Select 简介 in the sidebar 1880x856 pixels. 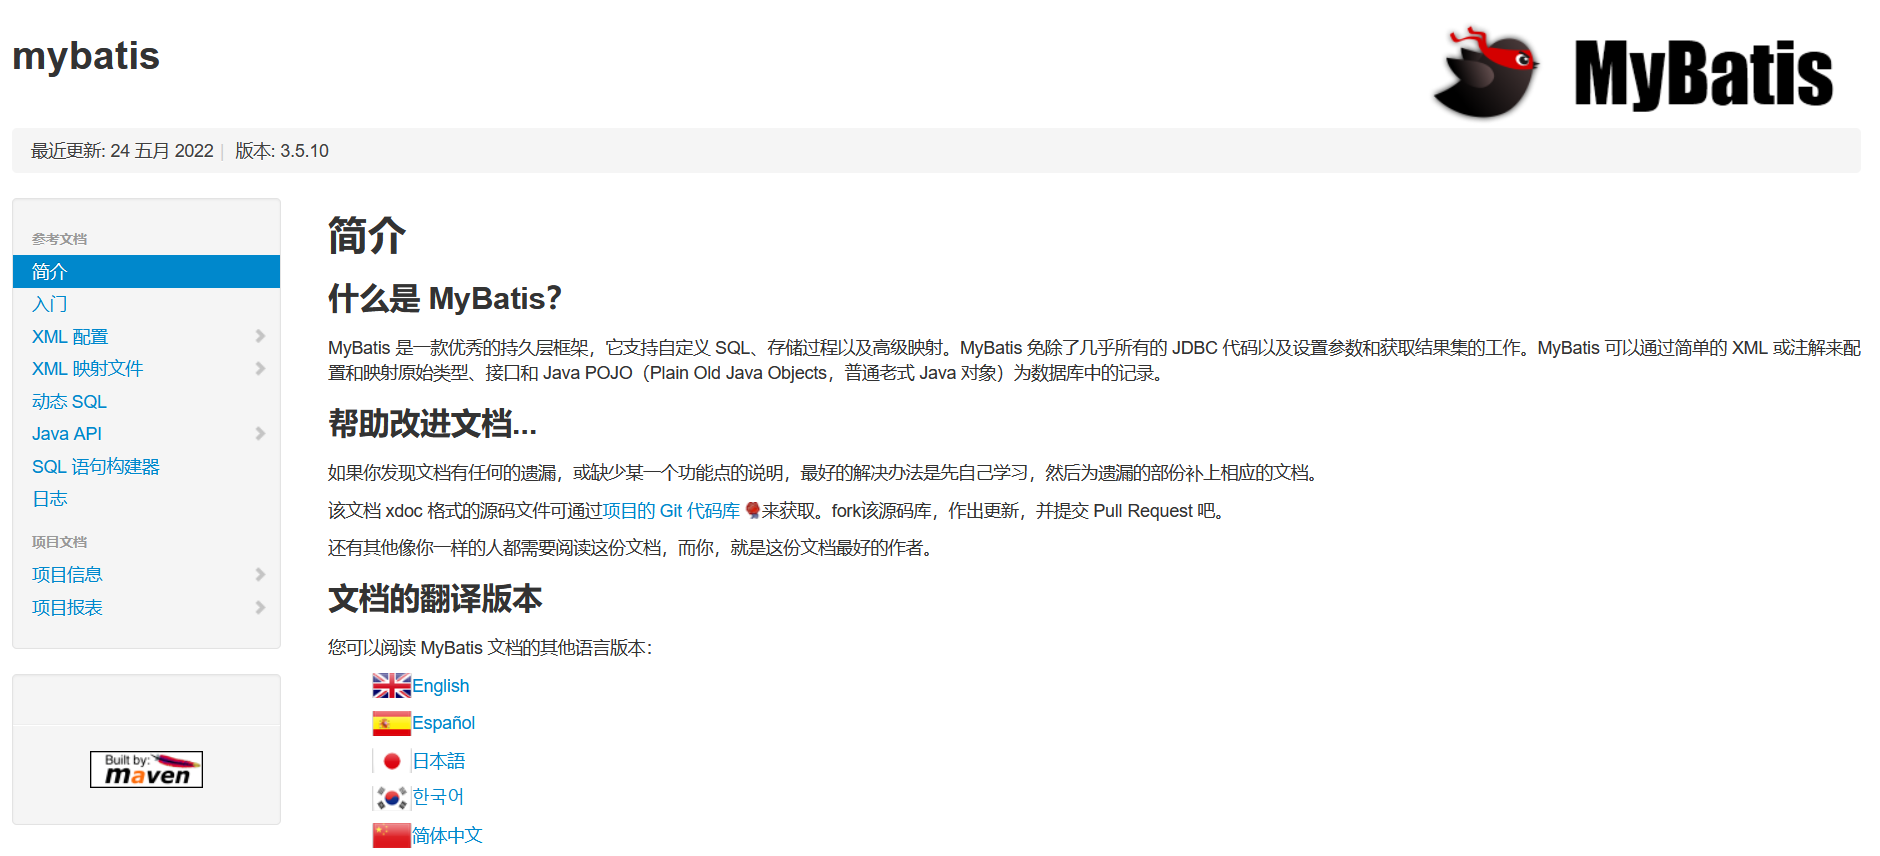(x=146, y=271)
